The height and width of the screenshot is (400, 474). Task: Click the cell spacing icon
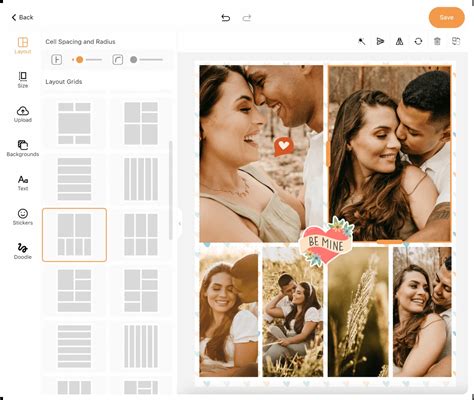[57, 60]
